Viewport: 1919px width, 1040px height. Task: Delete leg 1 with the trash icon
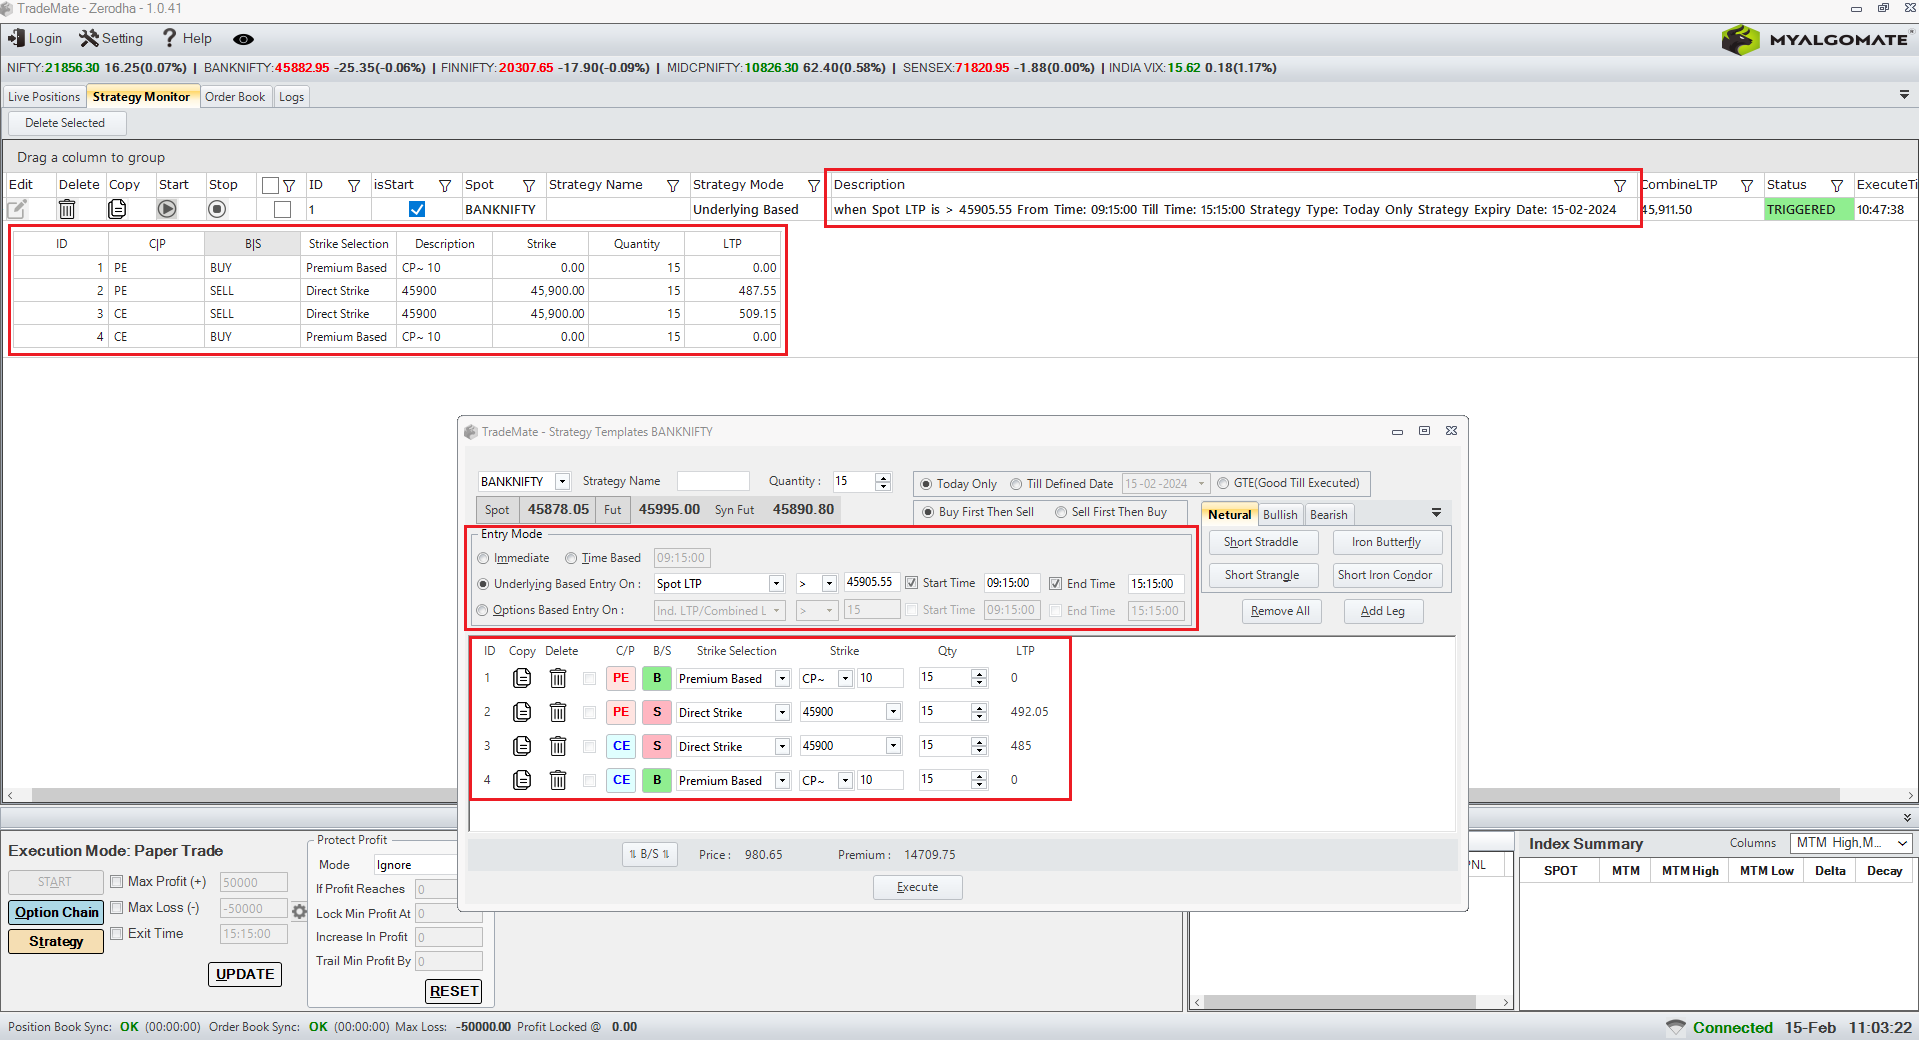tap(558, 678)
